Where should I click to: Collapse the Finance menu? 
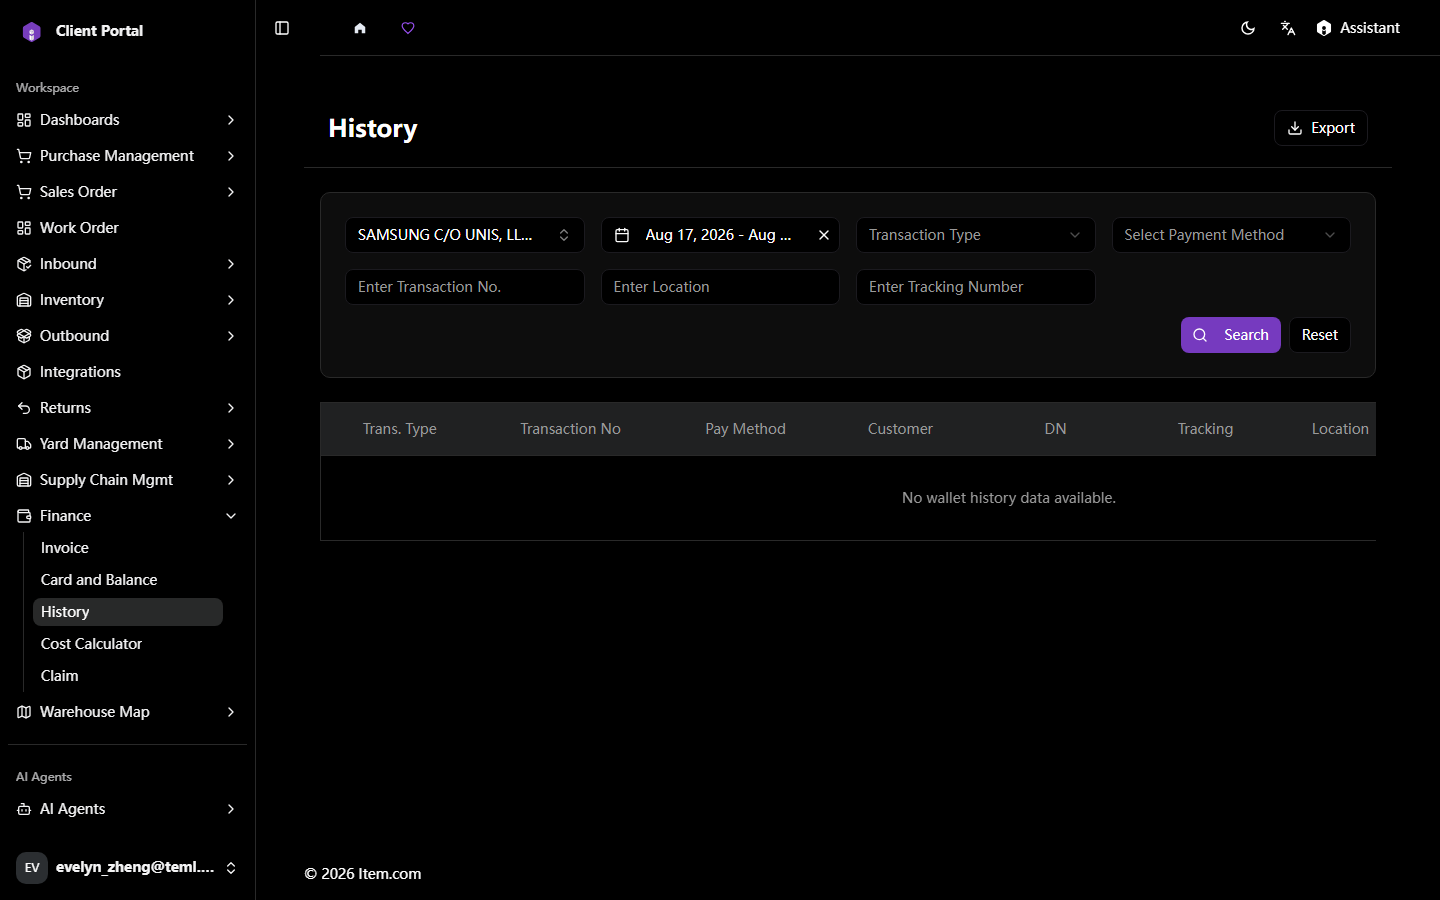[127, 516]
